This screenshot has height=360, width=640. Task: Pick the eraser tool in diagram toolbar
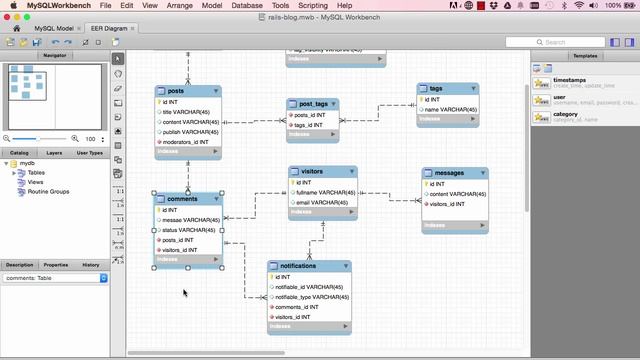click(x=118, y=88)
